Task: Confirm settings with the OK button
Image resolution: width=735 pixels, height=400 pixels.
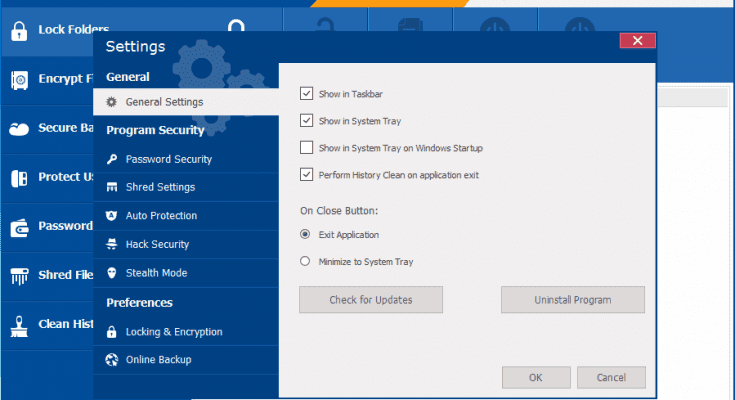Action: tap(535, 378)
